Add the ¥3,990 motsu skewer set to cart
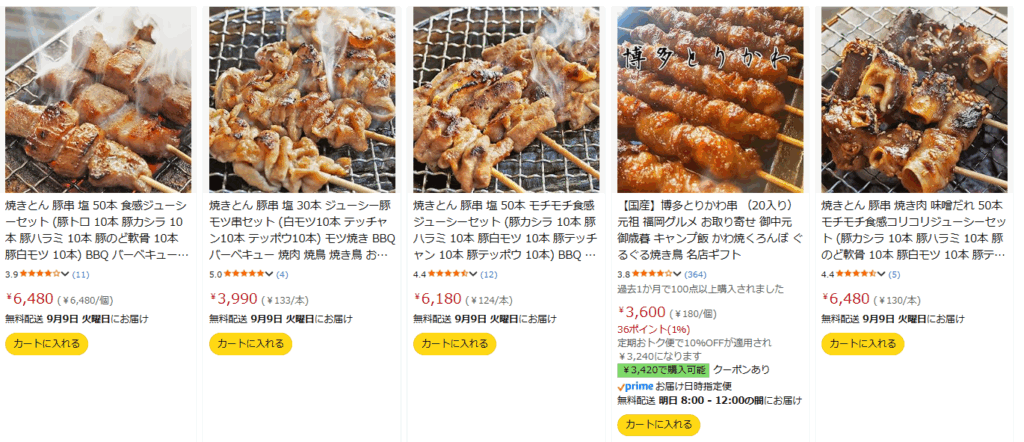 251,343
